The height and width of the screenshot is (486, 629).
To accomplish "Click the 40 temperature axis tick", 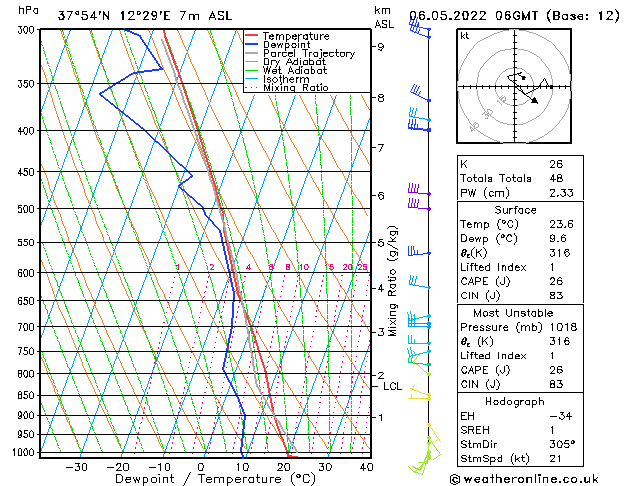I will [366, 467].
